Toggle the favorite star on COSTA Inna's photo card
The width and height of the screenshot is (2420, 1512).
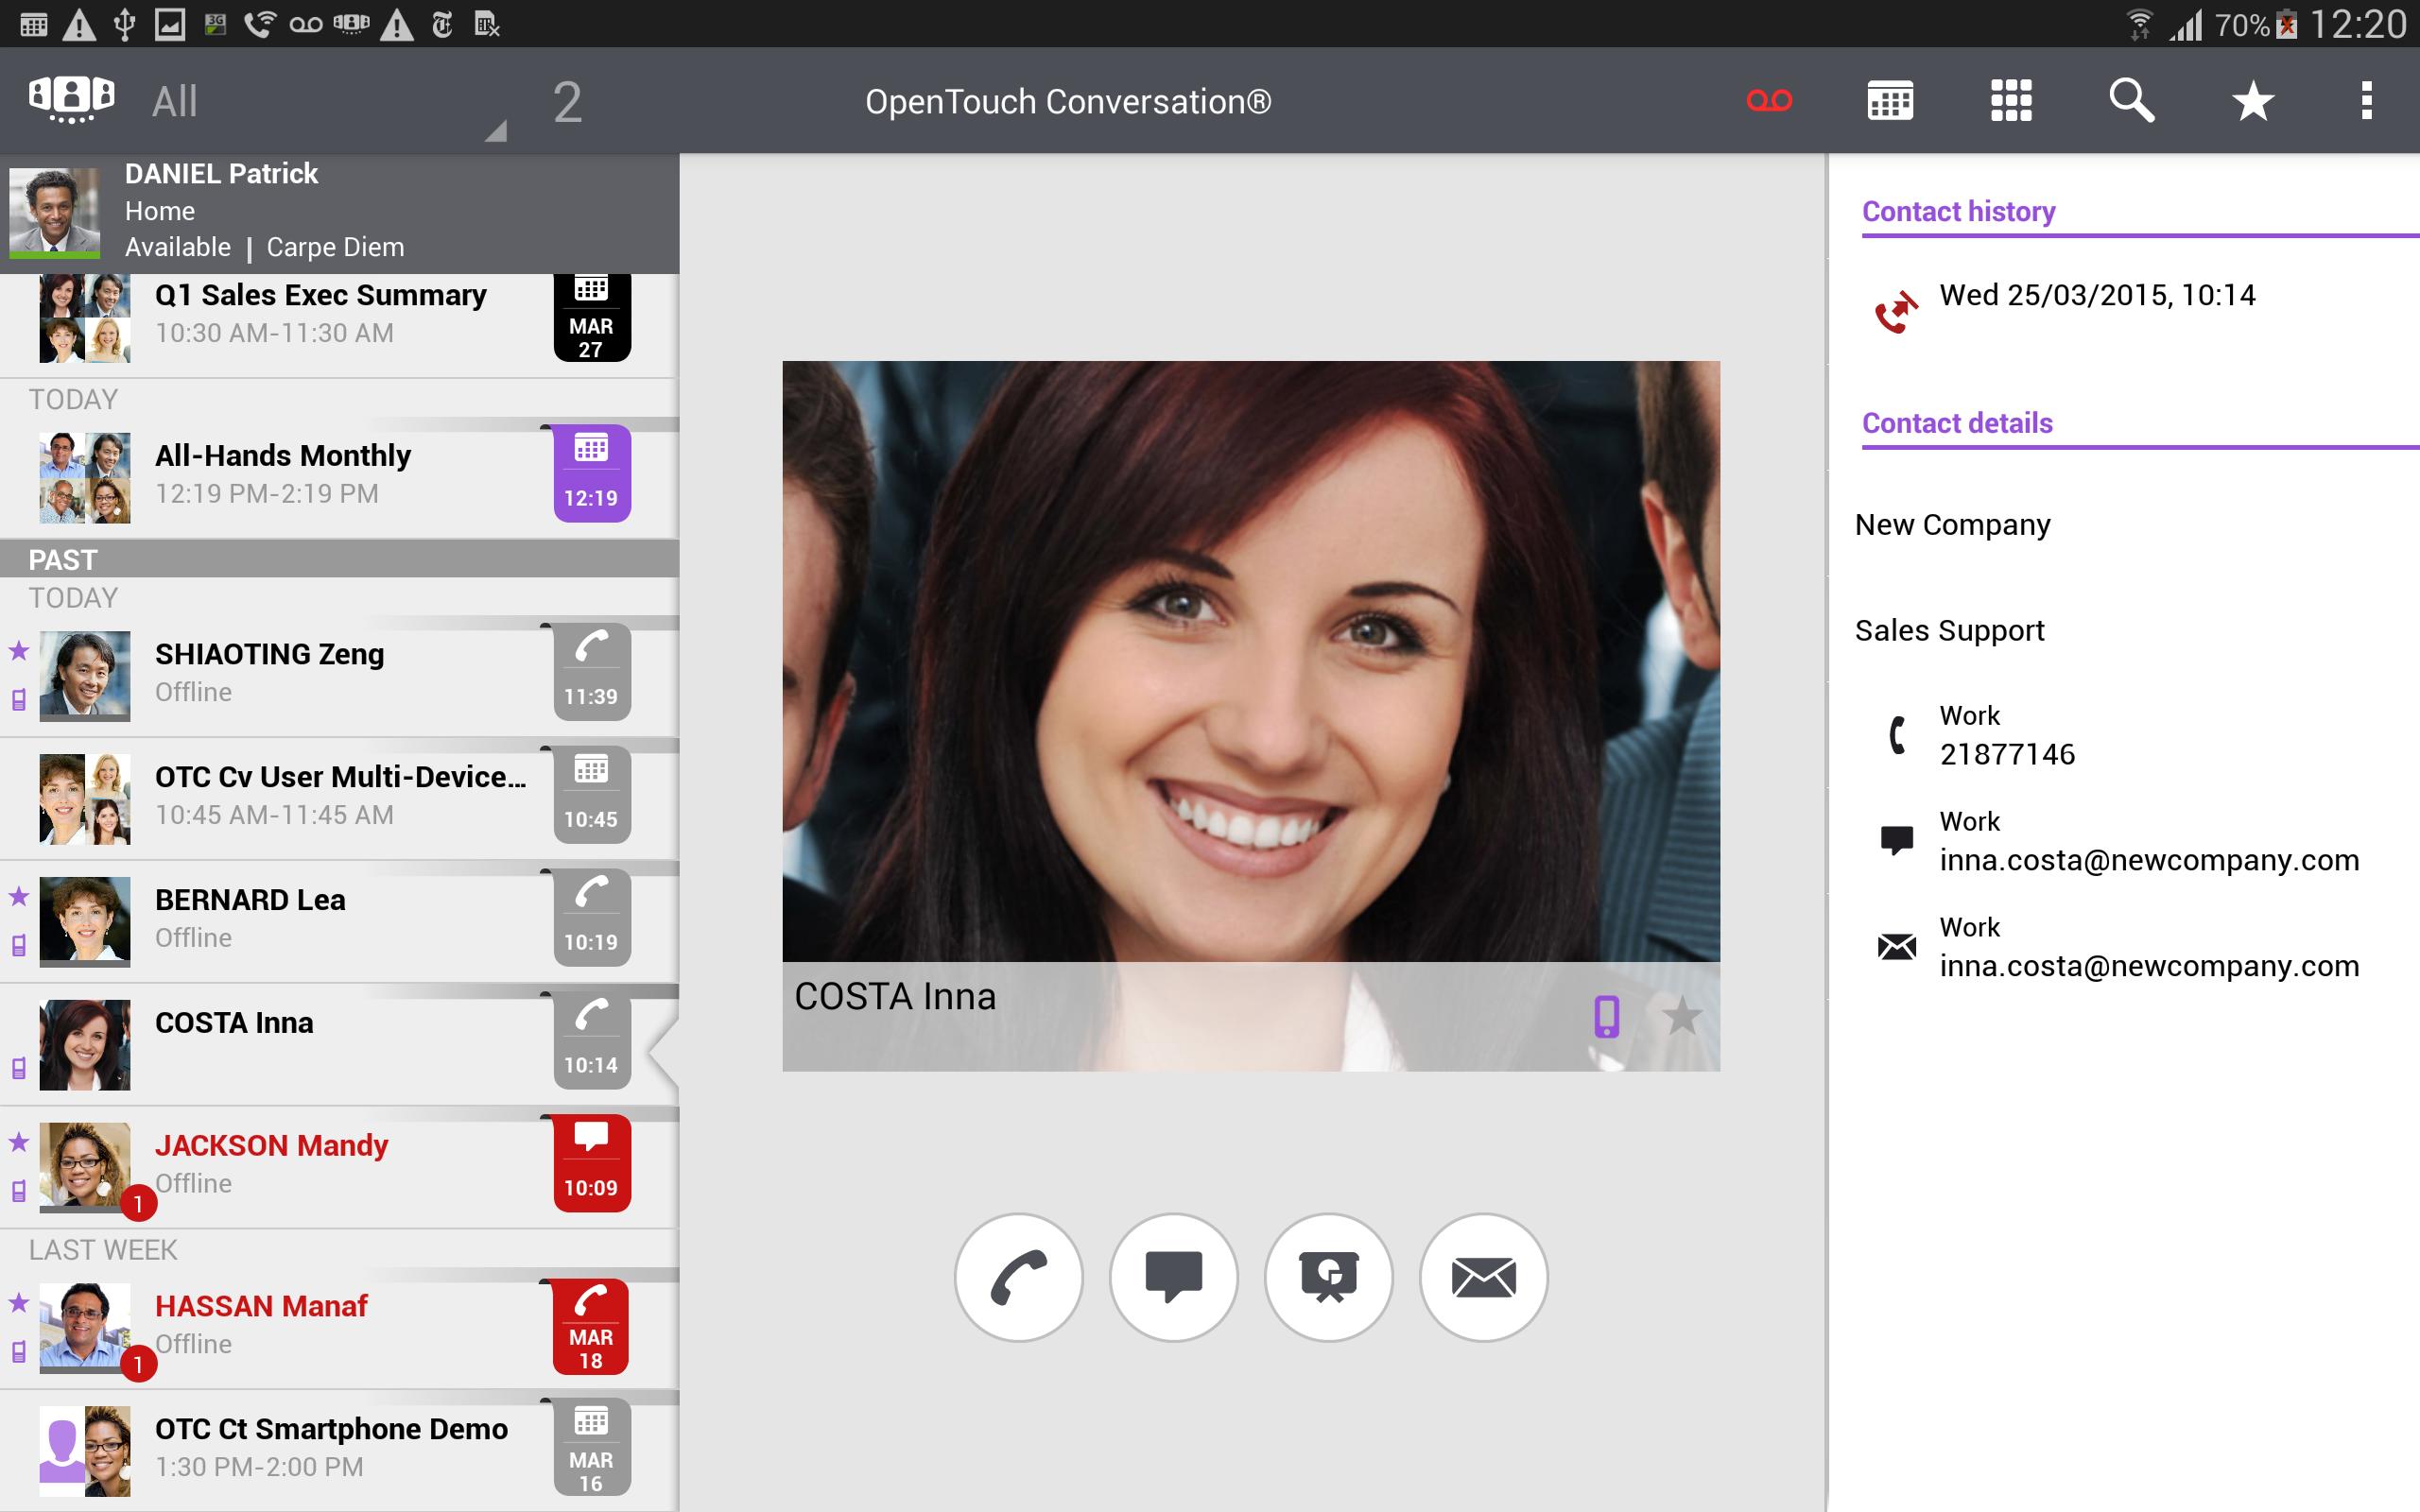[x=1684, y=1017]
